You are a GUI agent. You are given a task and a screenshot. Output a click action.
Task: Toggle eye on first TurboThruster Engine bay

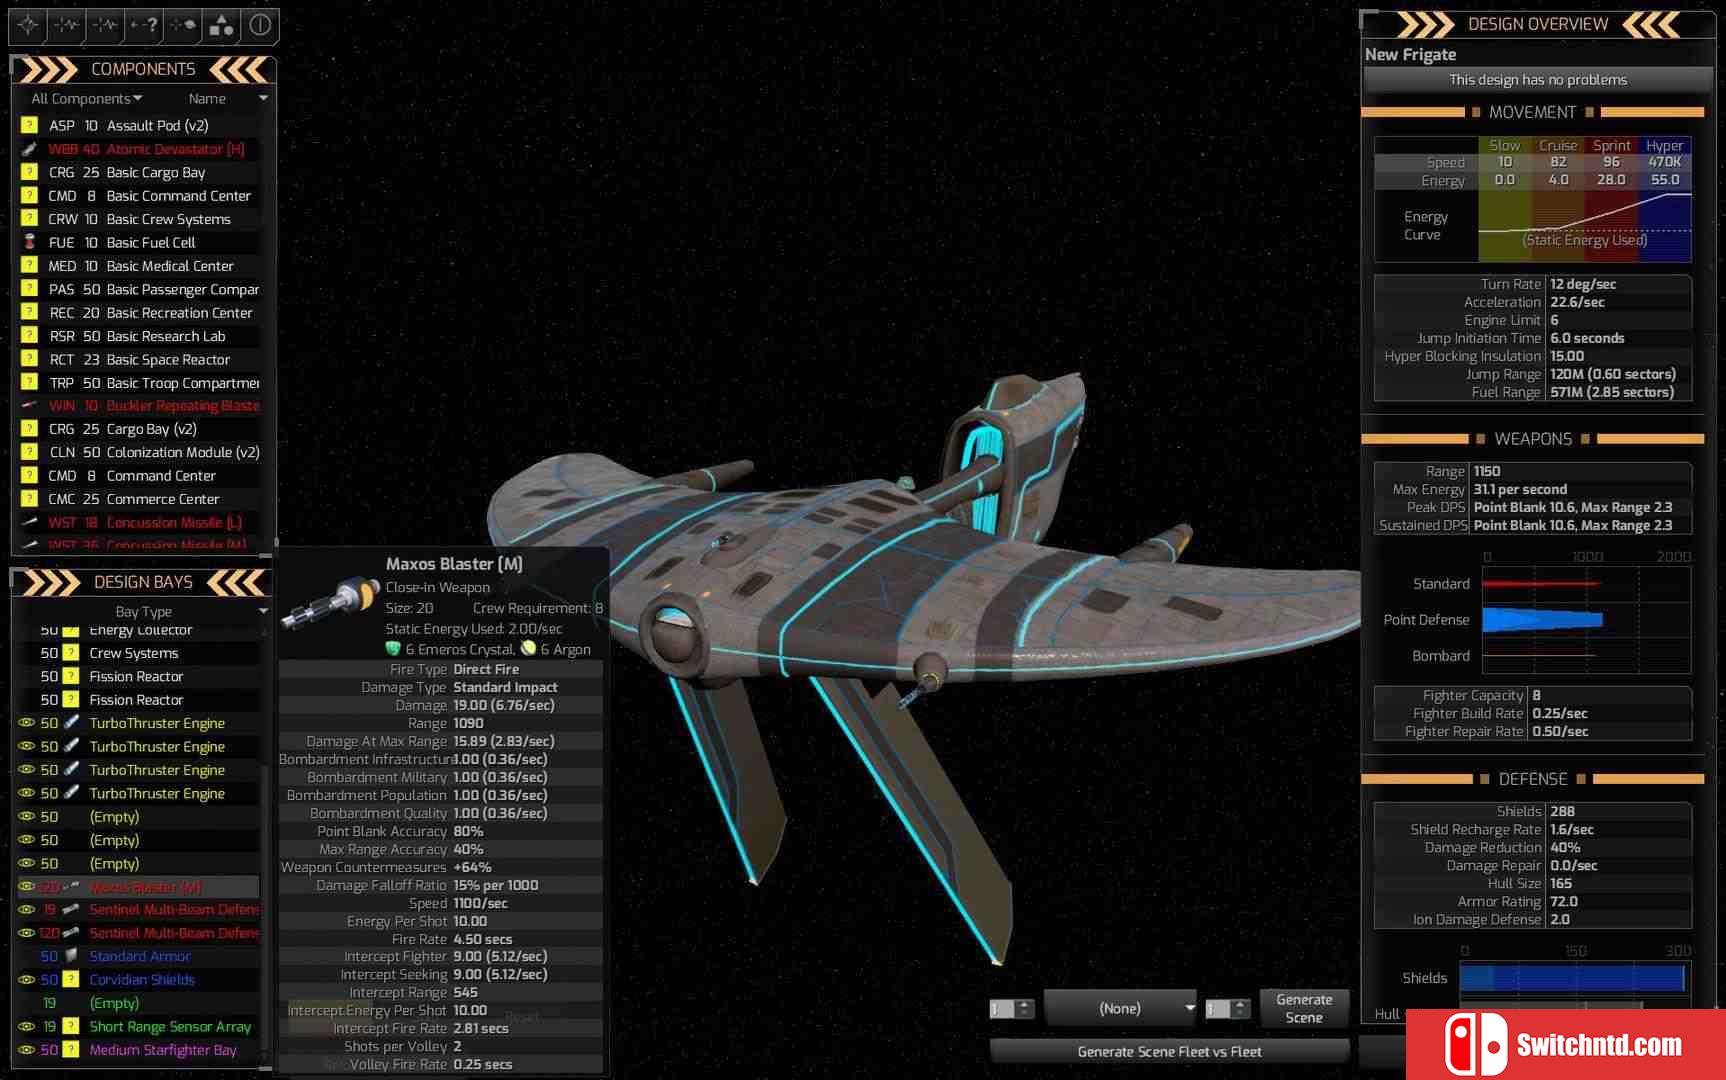(27, 723)
